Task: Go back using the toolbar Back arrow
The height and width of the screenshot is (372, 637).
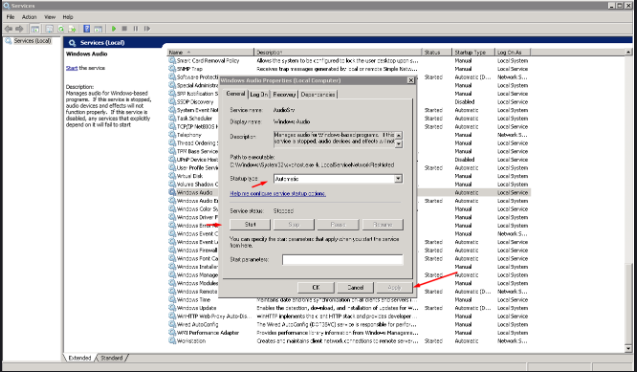Action: tap(8, 29)
